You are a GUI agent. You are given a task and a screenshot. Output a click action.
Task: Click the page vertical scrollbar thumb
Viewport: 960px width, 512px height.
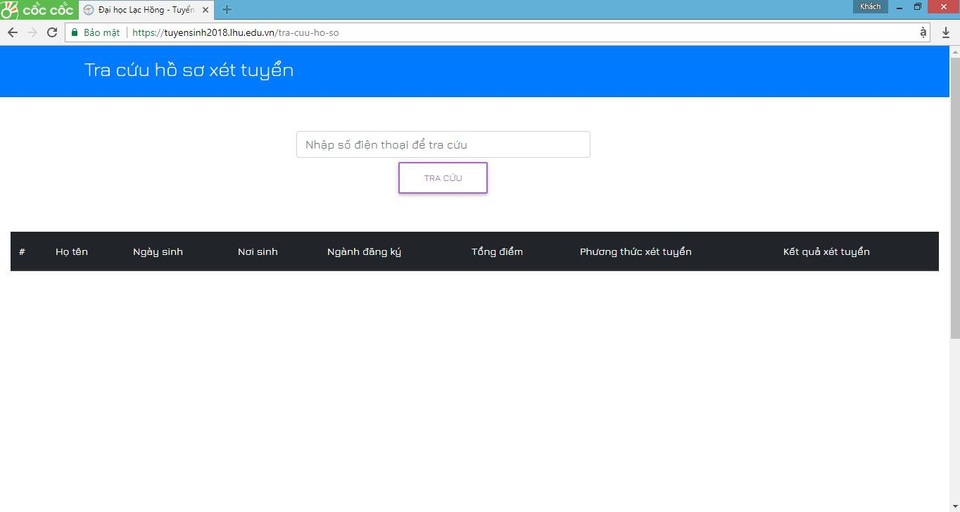pos(955,197)
